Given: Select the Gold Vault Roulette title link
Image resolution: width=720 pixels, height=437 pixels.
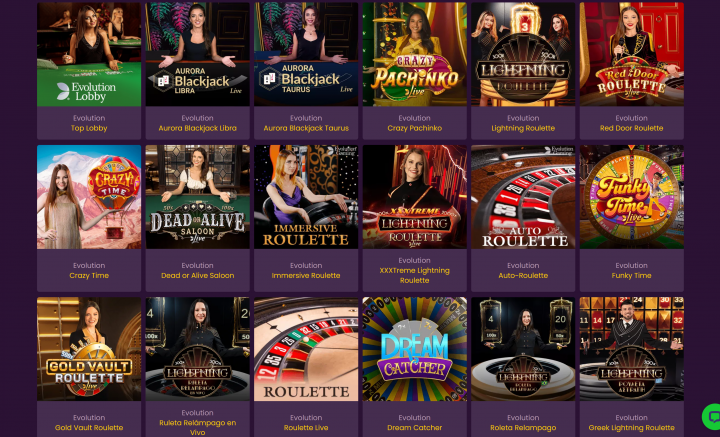Looking at the screenshot, I should tap(89, 427).
